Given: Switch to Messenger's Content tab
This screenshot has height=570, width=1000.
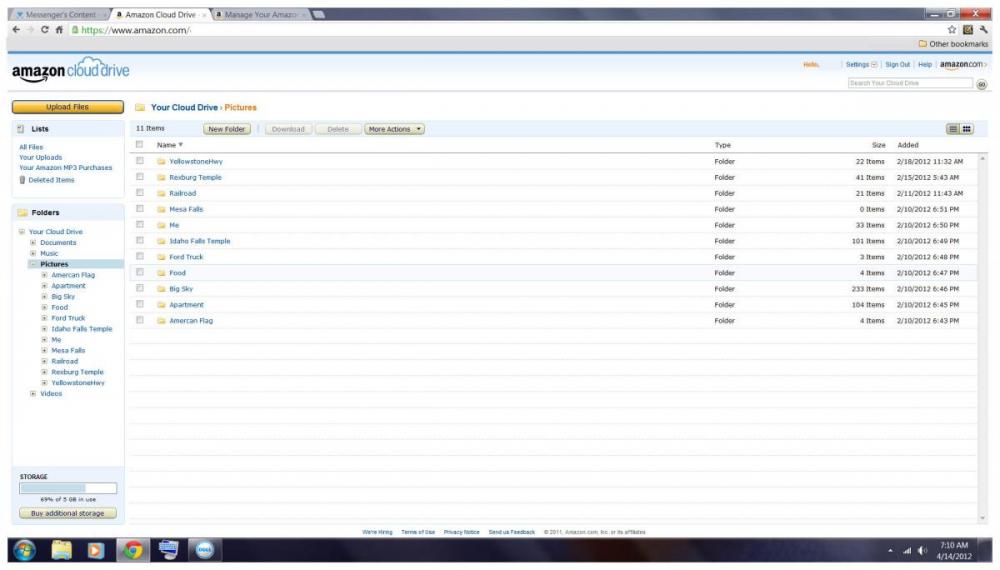Looking at the screenshot, I should pos(60,15).
